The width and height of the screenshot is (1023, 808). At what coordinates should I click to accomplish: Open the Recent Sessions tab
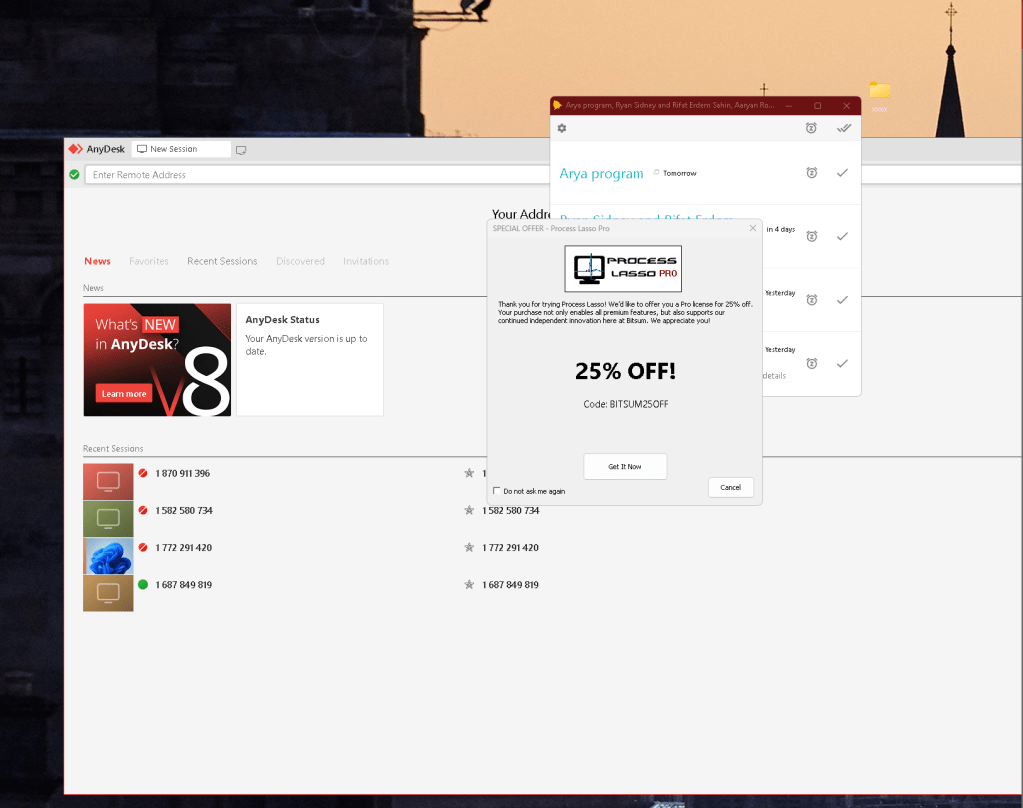(x=222, y=261)
